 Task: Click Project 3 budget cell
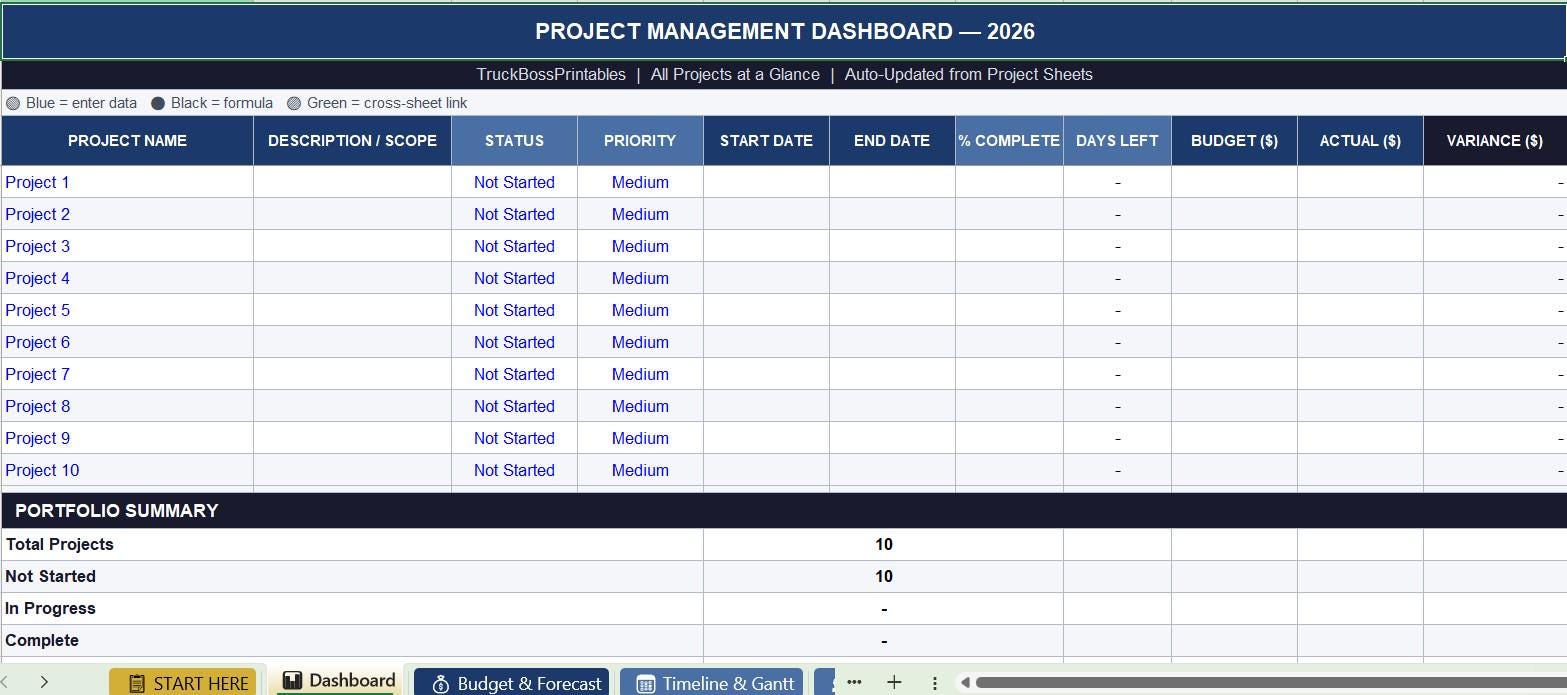click(1234, 246)
